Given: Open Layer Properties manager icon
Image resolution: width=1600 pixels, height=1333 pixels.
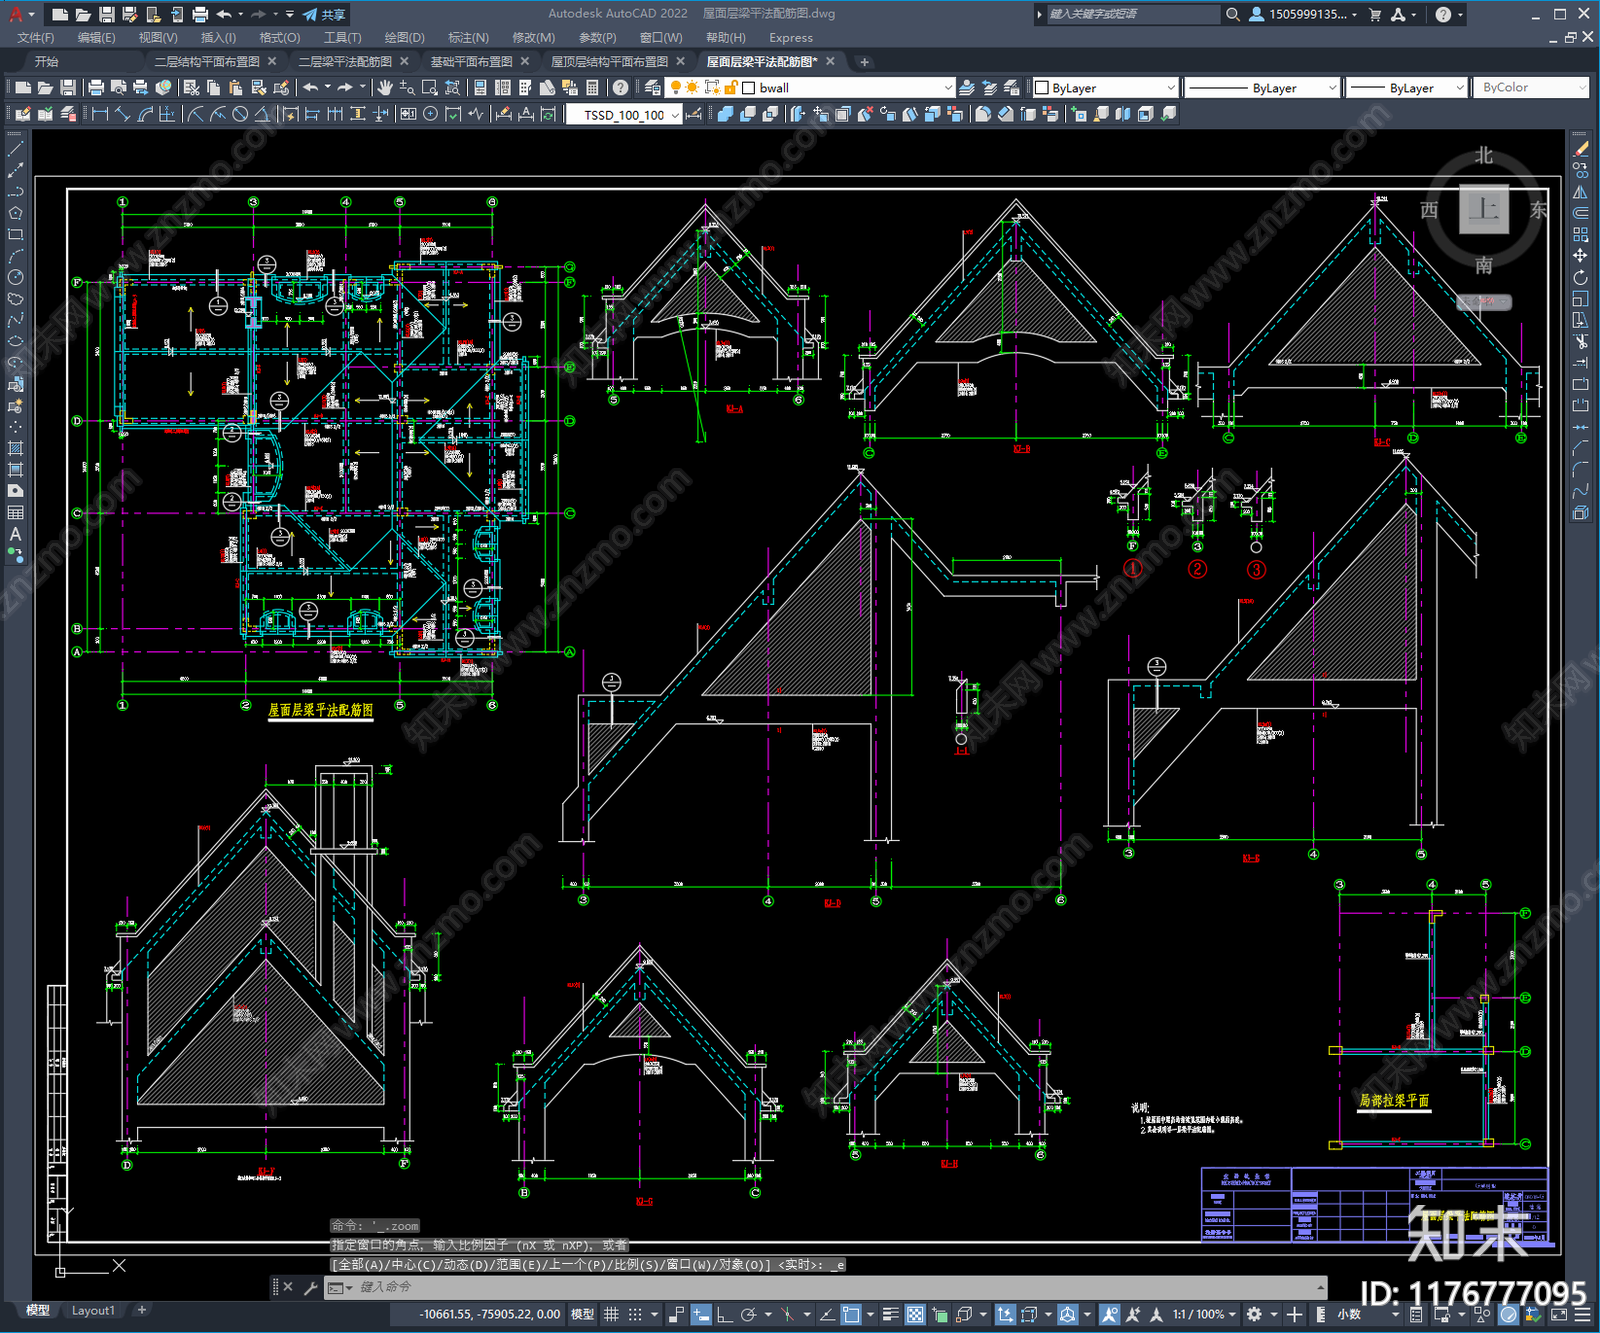Looking at the screenshot, I should tap(654, 88).
